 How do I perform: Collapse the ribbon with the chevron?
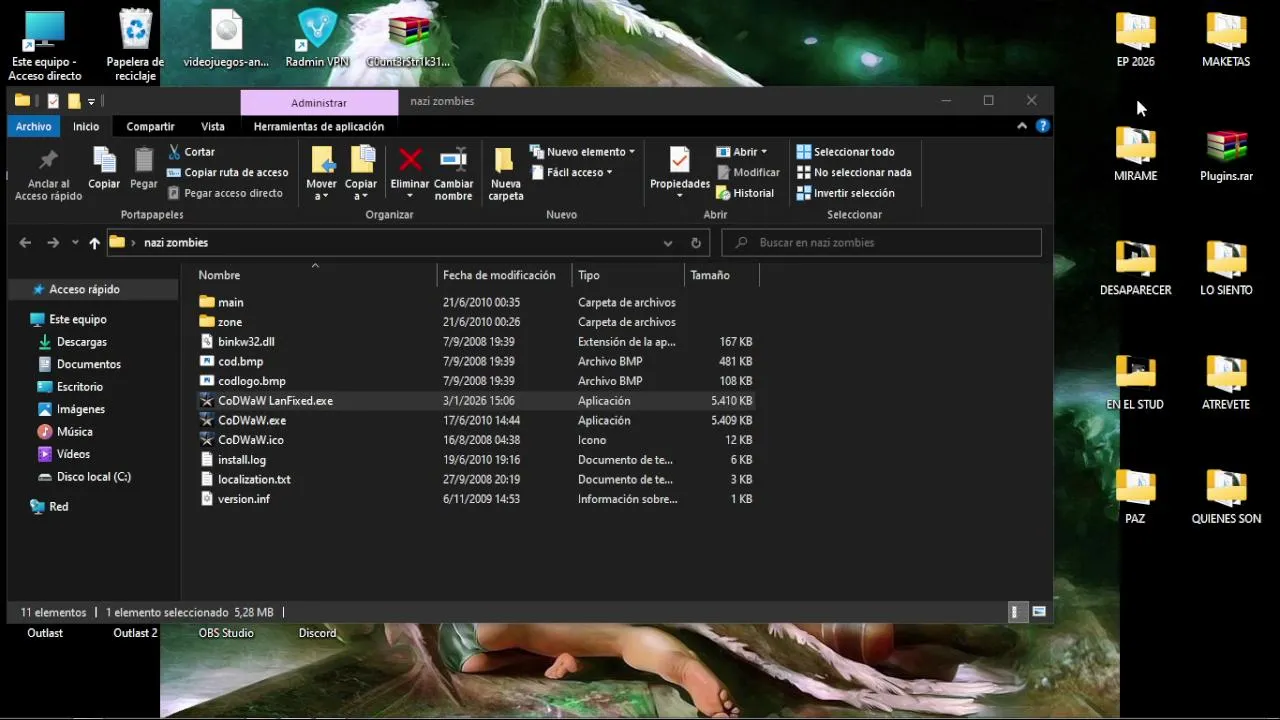[1022, 126]
